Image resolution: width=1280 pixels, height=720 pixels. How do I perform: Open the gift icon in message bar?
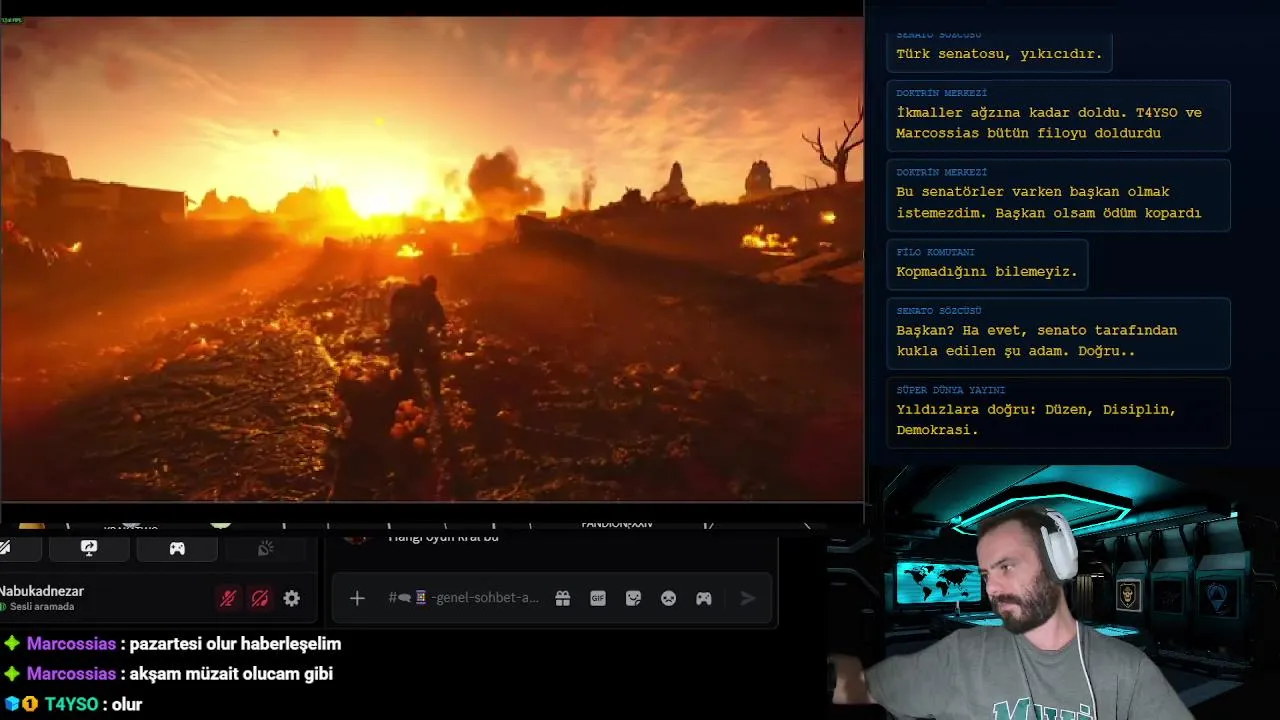tap(563, 598)
